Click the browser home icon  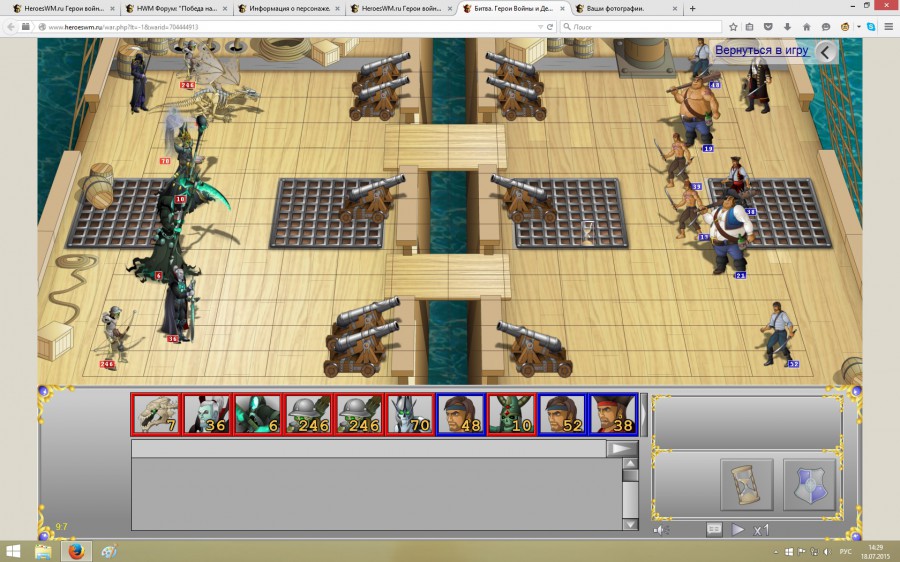(806, 27)
